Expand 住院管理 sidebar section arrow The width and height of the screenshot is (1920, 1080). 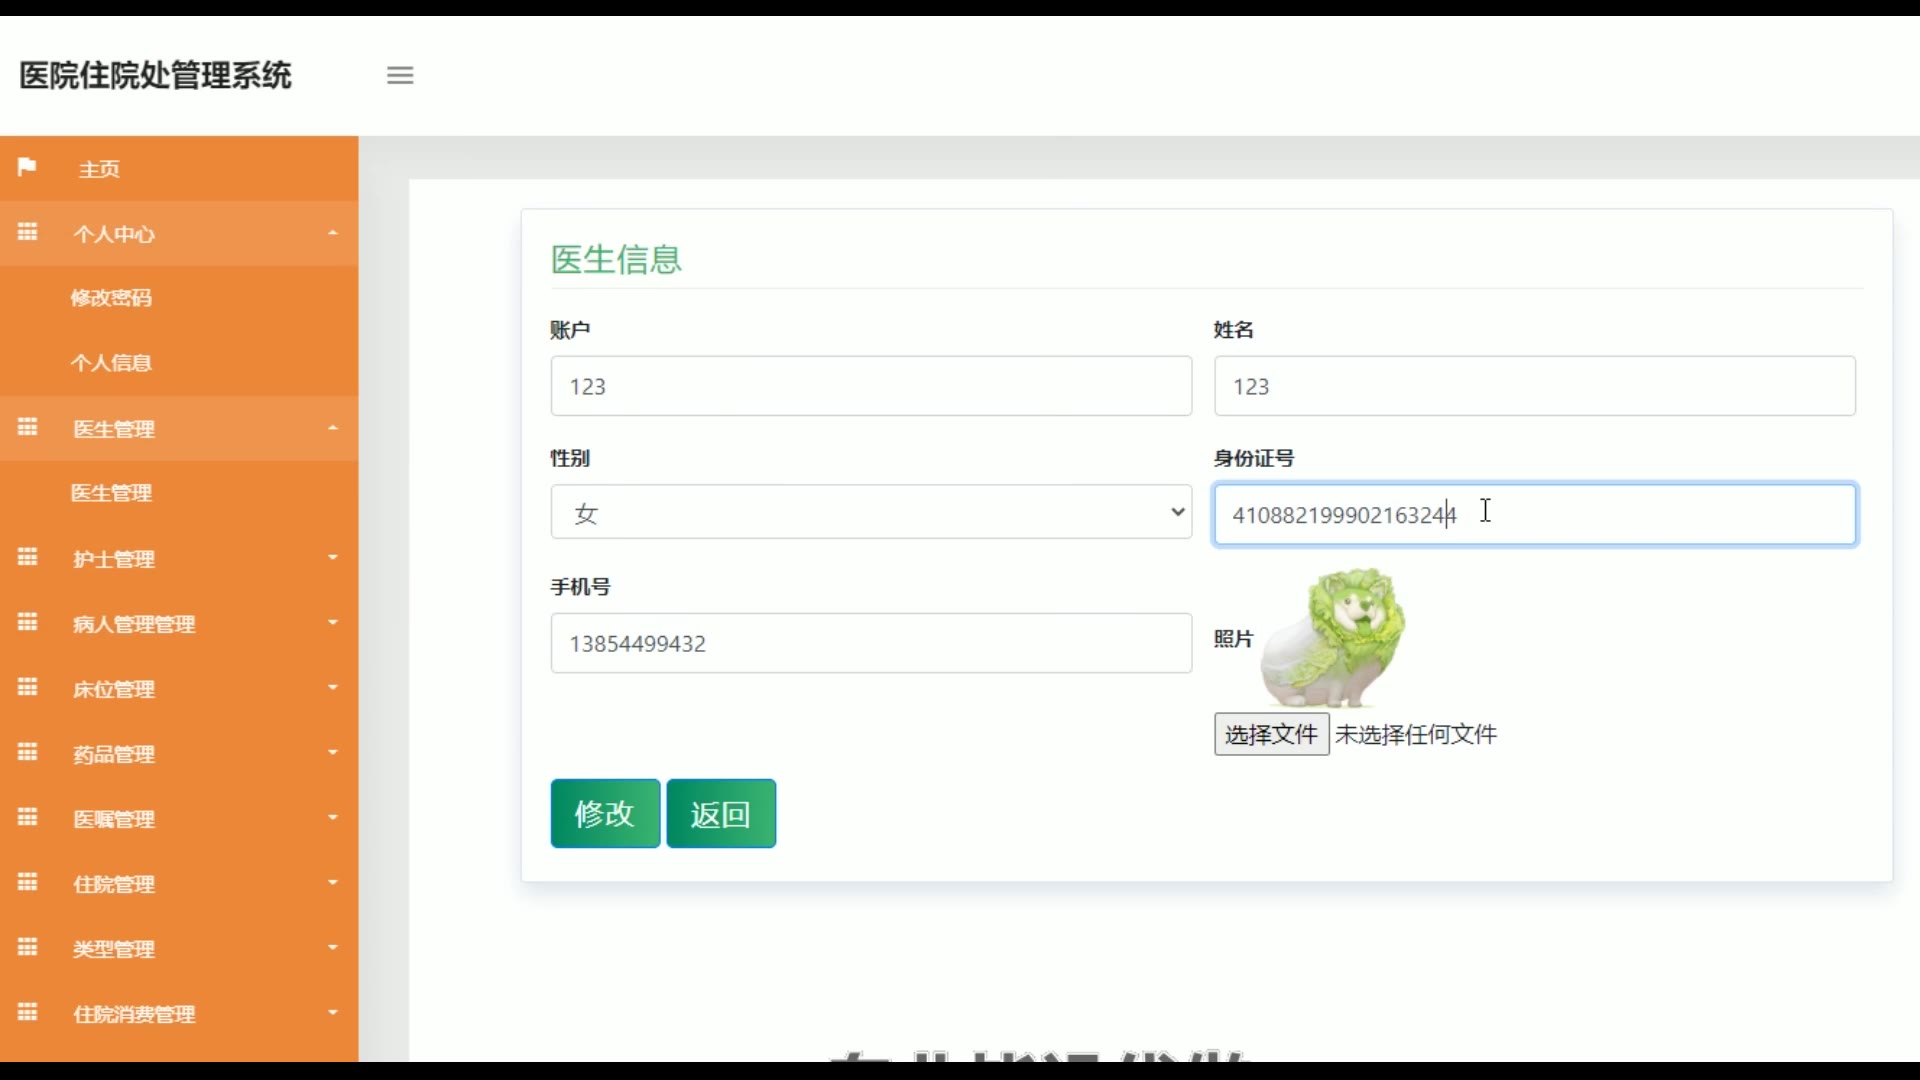[333, 882]
